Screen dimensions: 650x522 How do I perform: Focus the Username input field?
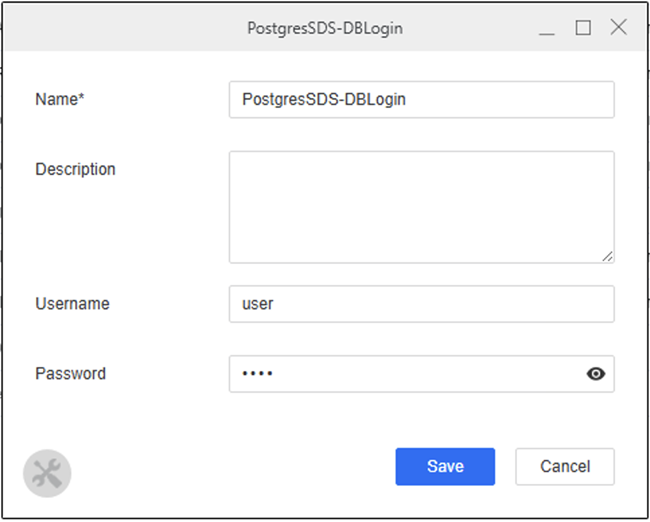tap(421, 304)
